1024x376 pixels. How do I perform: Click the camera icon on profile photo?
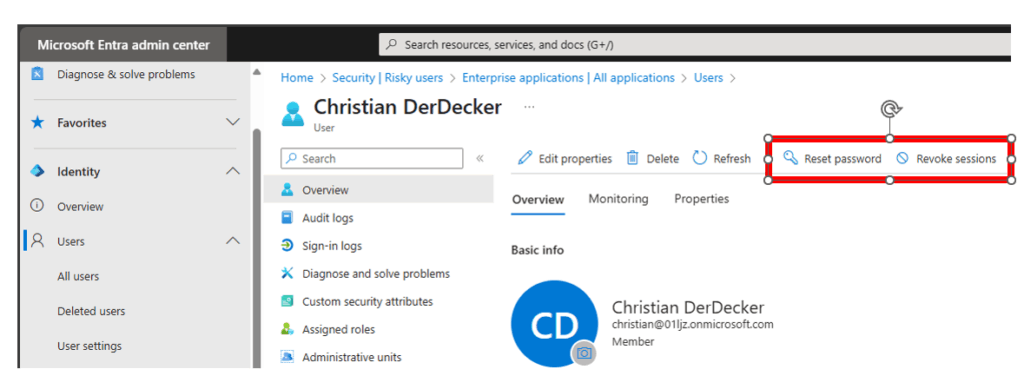584,352
